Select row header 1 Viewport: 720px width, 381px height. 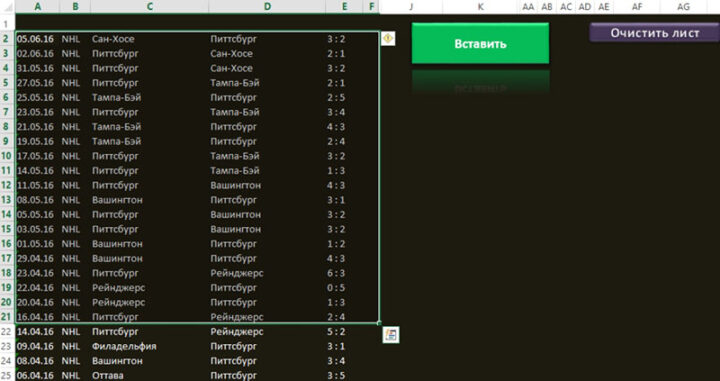[x=6, y=24]
